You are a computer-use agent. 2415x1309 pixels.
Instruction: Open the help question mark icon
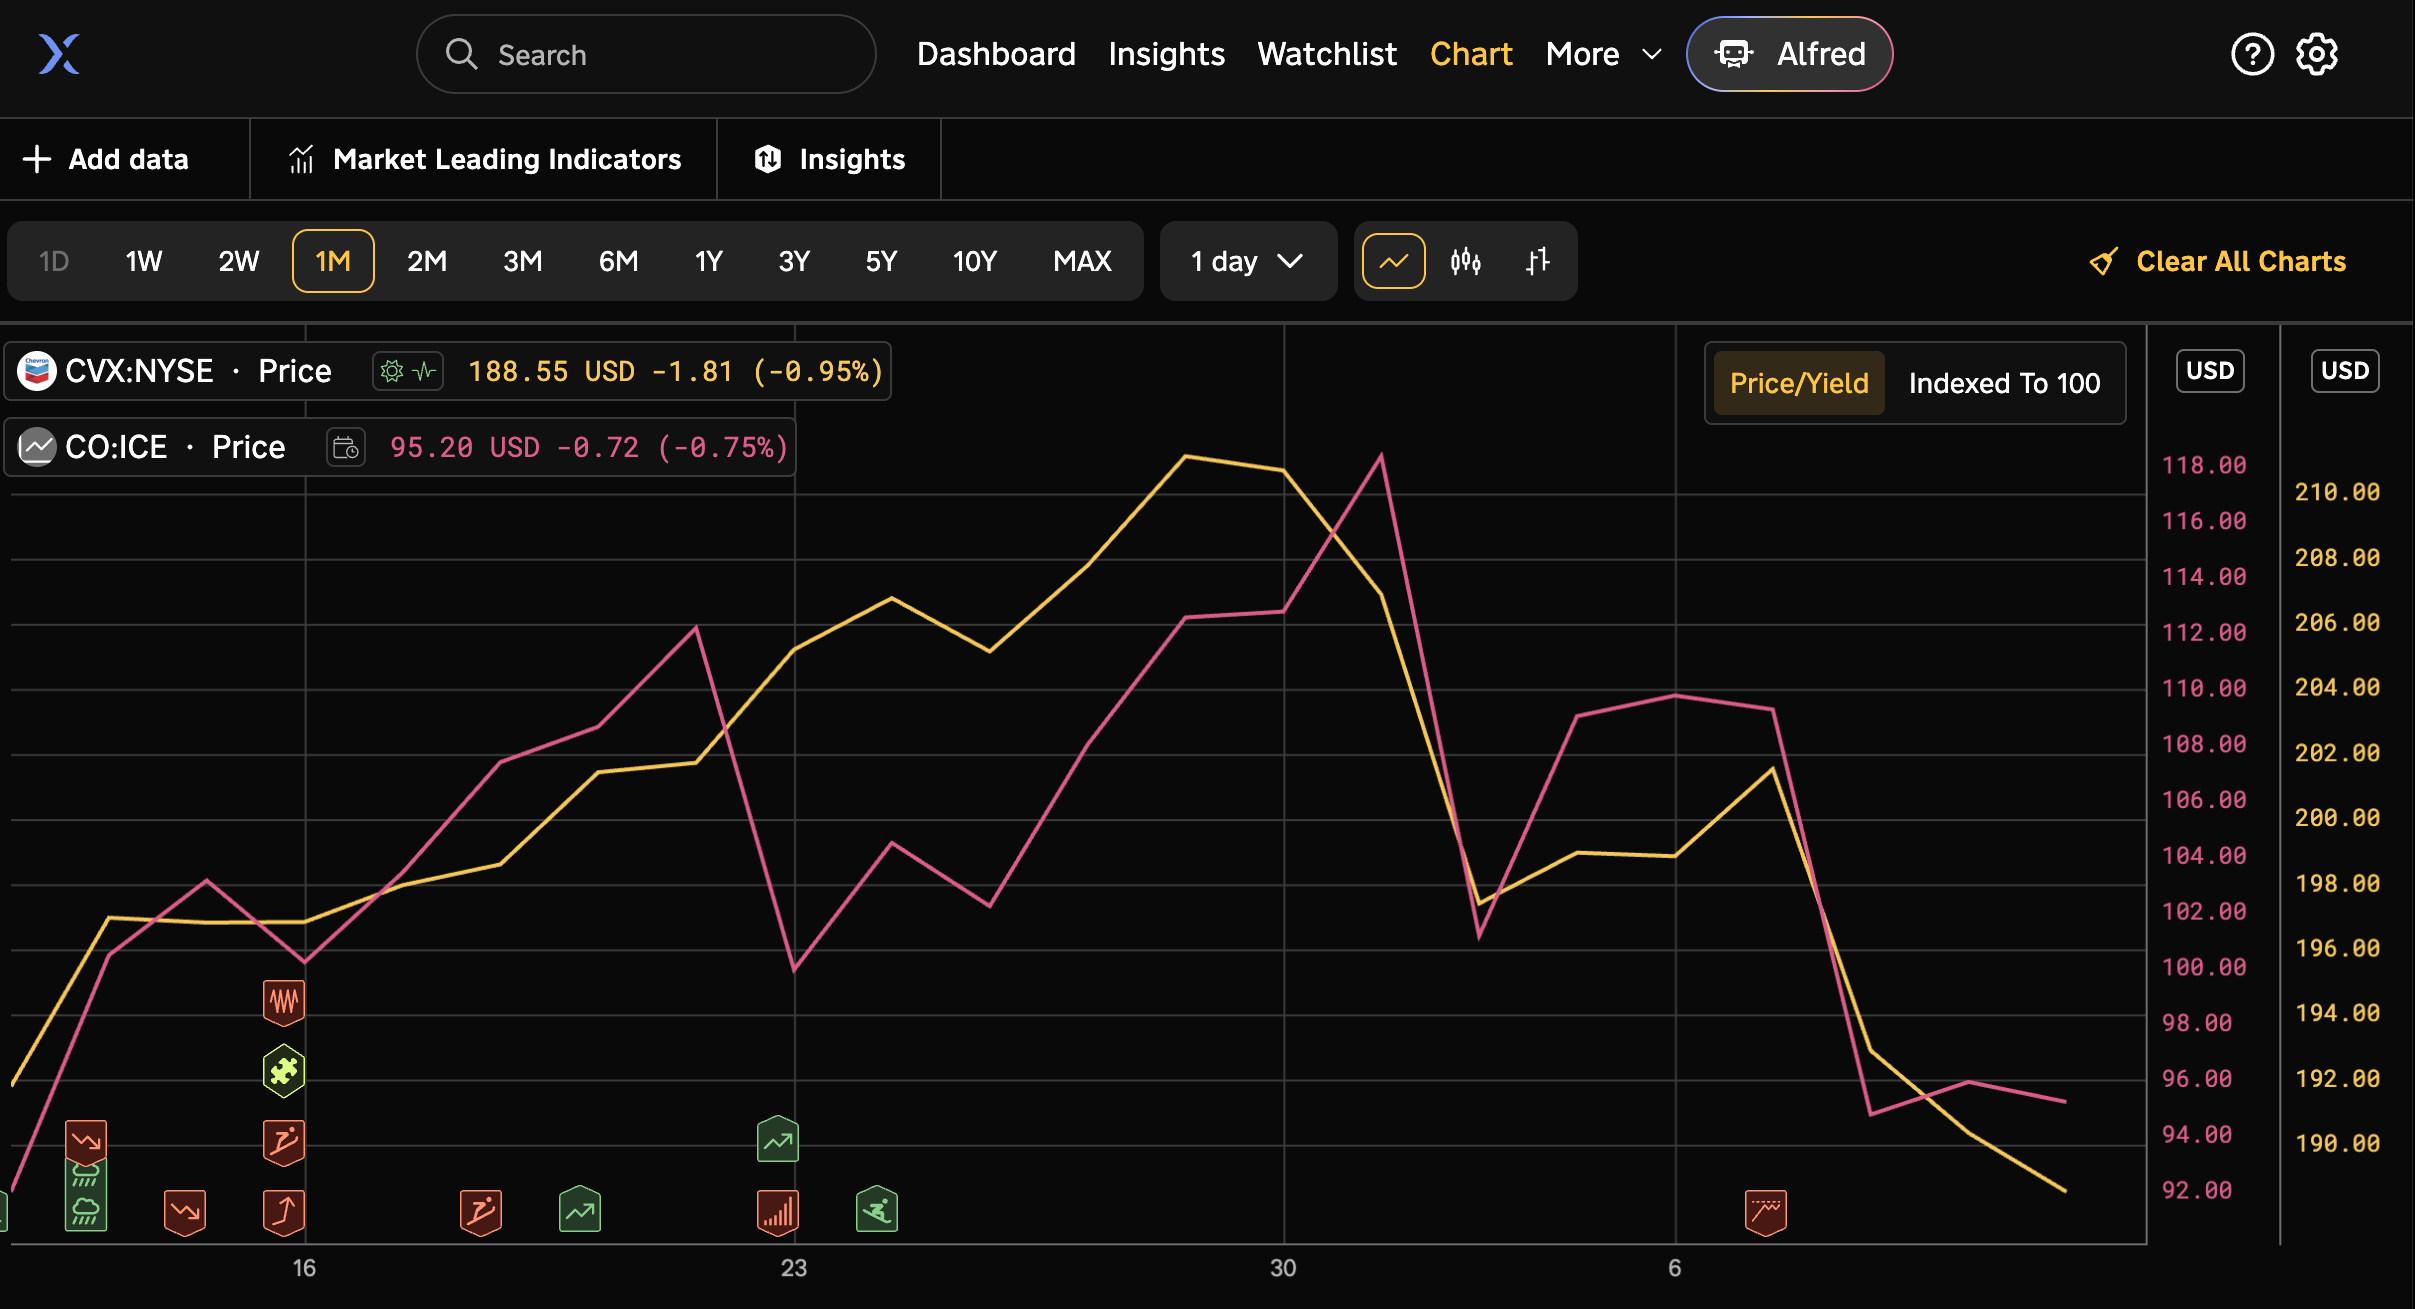tap(2252, 54)
